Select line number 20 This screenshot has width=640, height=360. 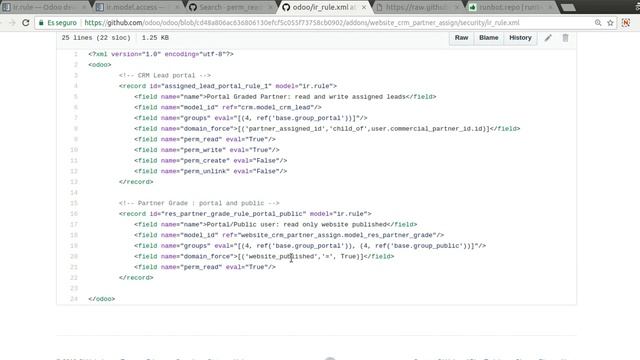pos(74,256)
